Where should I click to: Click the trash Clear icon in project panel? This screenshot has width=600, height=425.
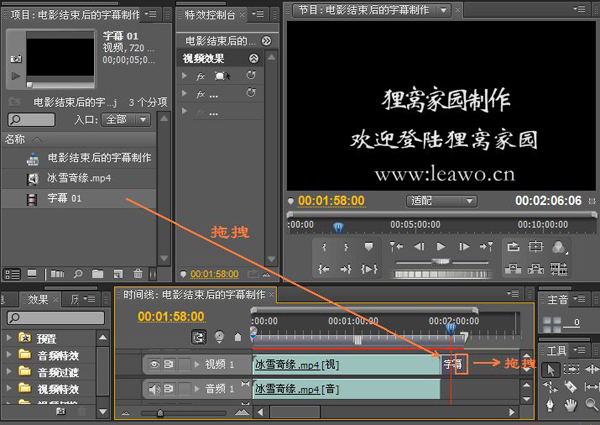point(138,274)
